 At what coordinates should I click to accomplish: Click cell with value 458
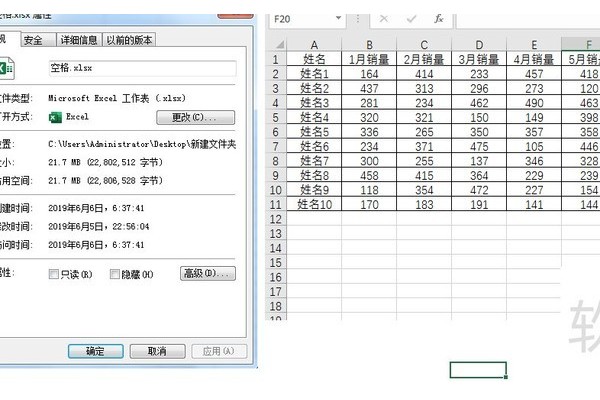pyautogui.click(x=369, y=175)
